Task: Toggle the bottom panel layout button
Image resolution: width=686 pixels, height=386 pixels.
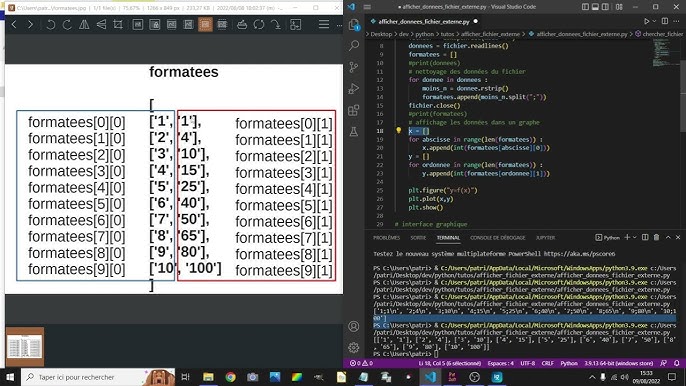Action: tap(595, 7)
